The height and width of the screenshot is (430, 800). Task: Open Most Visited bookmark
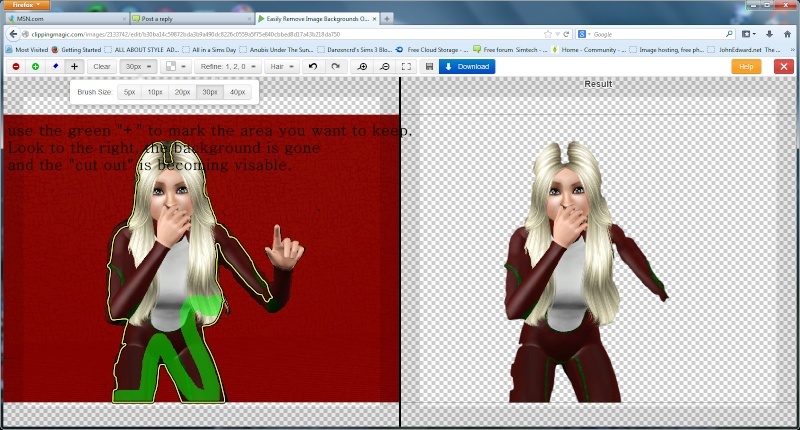pos(27,49)
